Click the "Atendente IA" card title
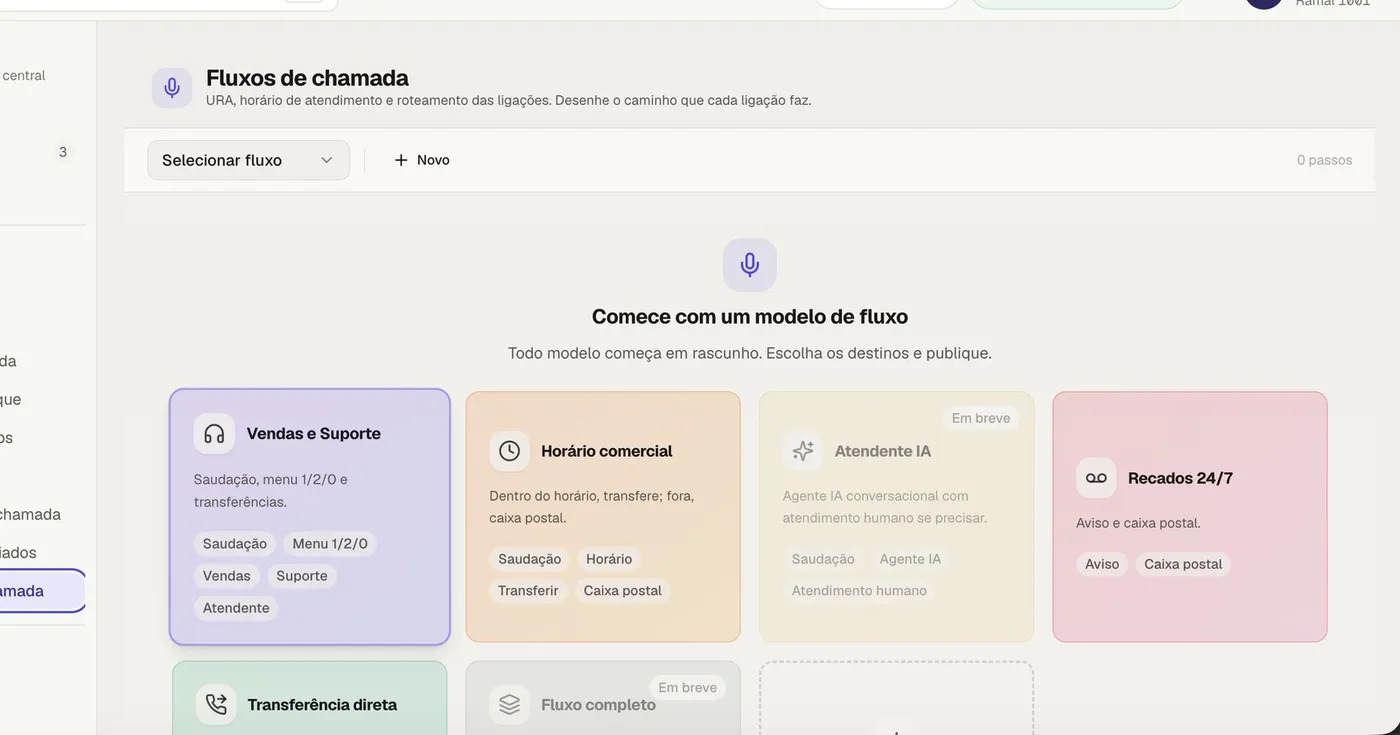The image size is (1400, 735). point(883,451)
